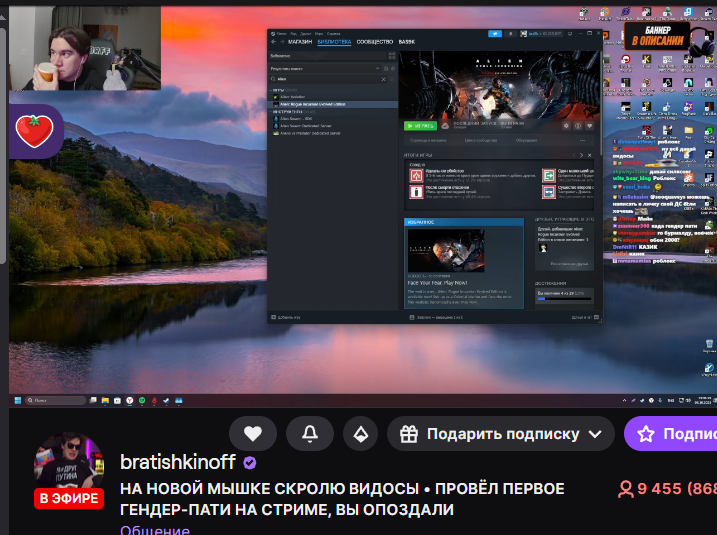Screen dimensions: 717x535
Task: Click heart follow button below stream
Action: 253,433
